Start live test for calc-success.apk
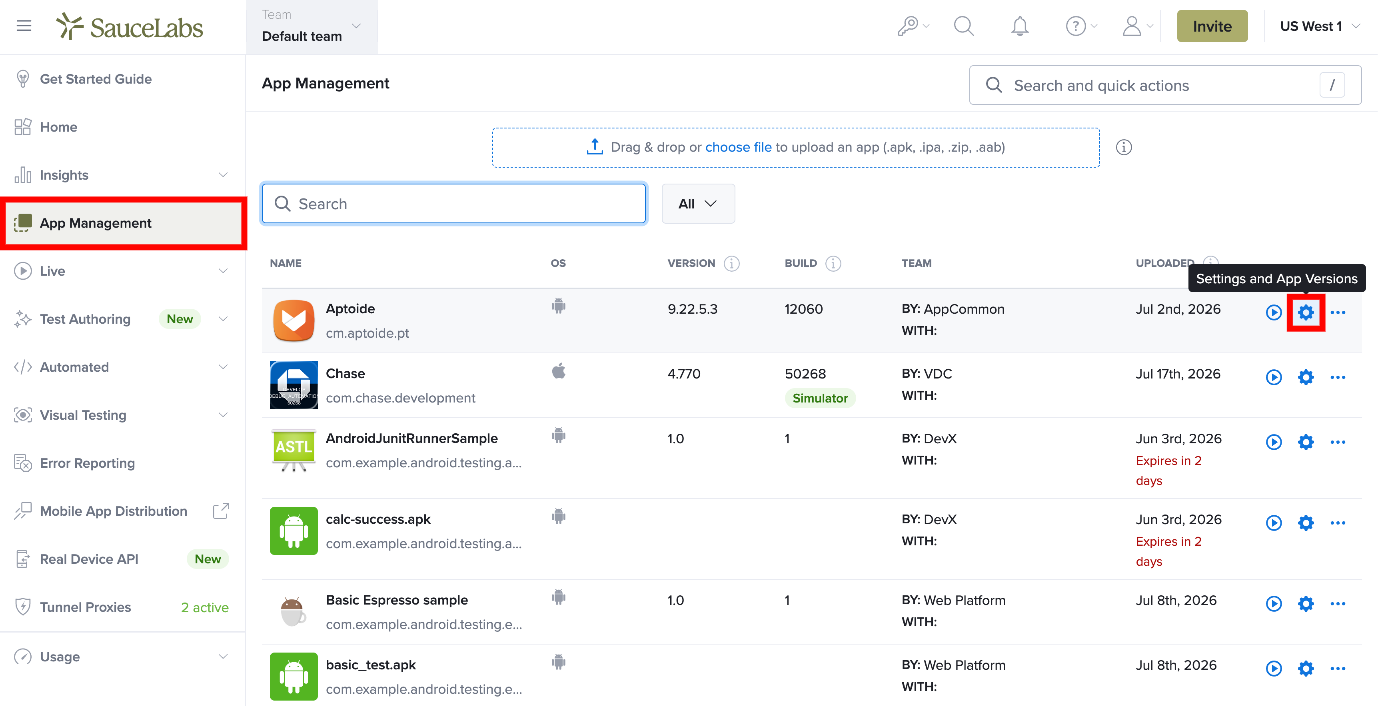 (1274, 523)
